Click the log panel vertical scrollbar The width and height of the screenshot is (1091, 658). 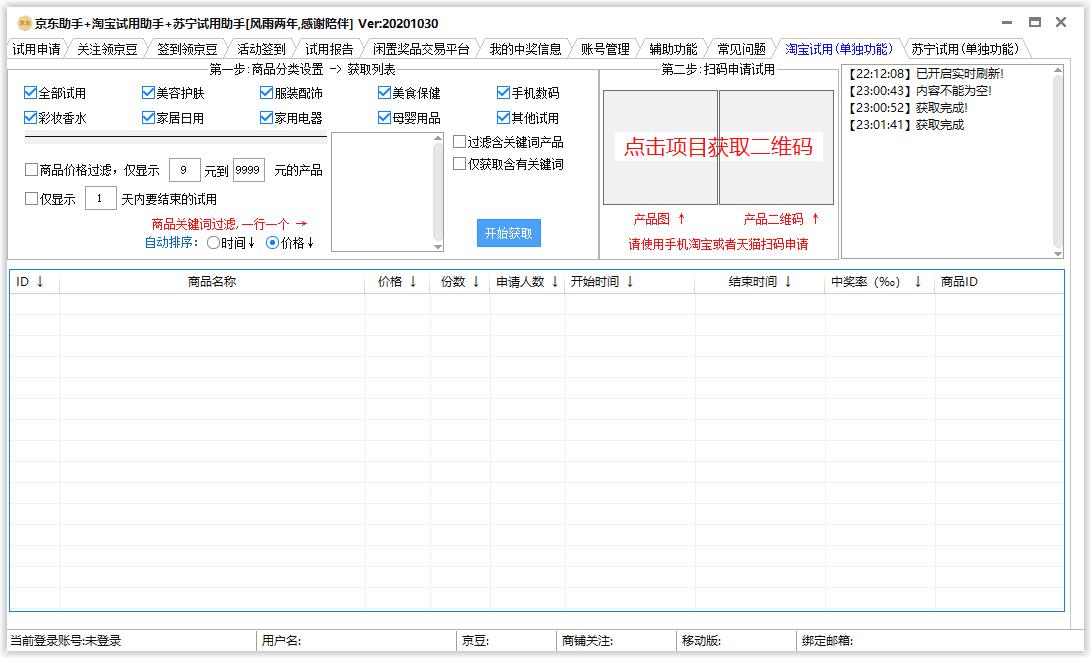click(1058, 161)
